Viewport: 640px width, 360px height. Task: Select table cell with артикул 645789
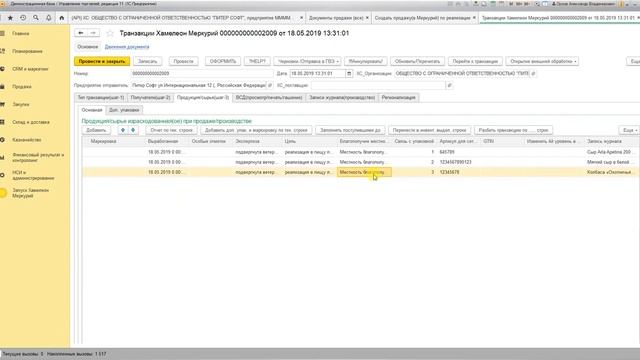click(459, 152)
